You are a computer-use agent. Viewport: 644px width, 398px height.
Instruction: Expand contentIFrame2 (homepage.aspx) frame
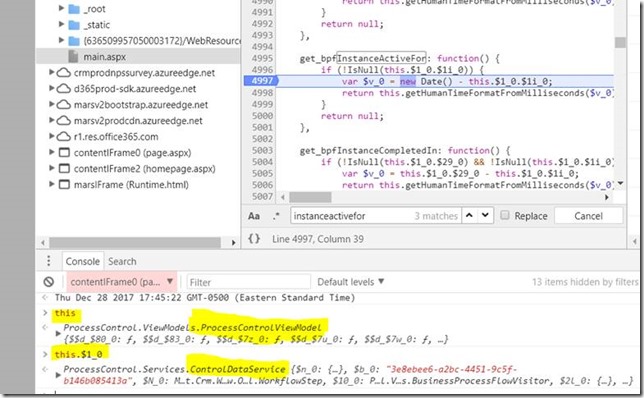coord(51,168)
